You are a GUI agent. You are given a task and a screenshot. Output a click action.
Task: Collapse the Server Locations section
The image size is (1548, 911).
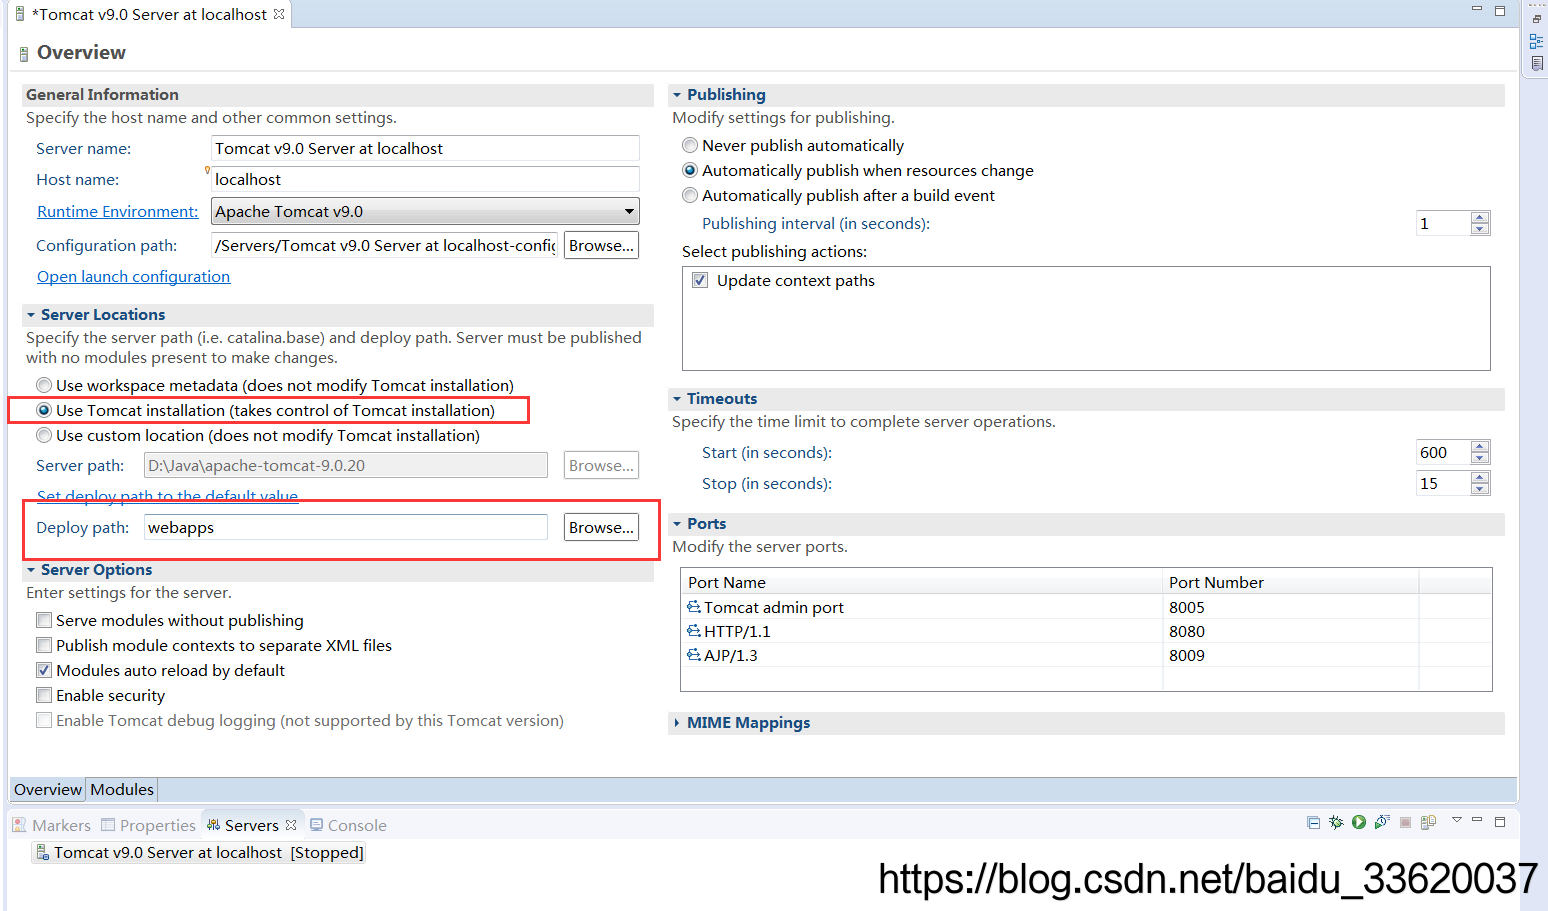[31, 315]
